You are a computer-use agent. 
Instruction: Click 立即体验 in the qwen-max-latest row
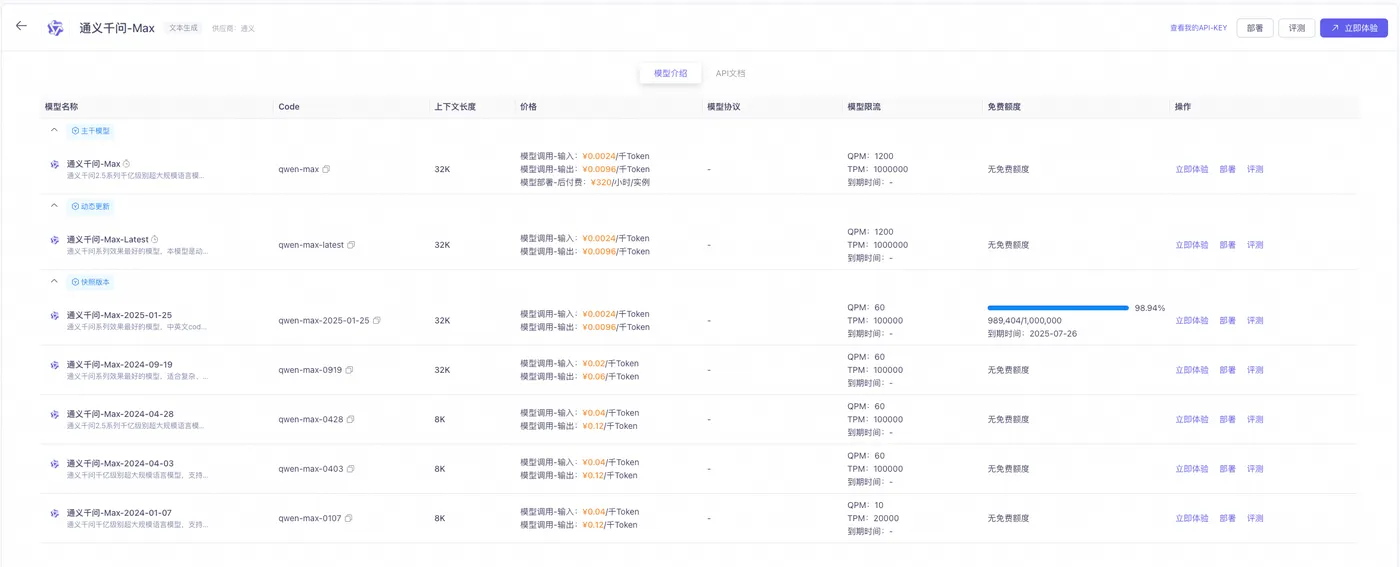click(1192, 245)
